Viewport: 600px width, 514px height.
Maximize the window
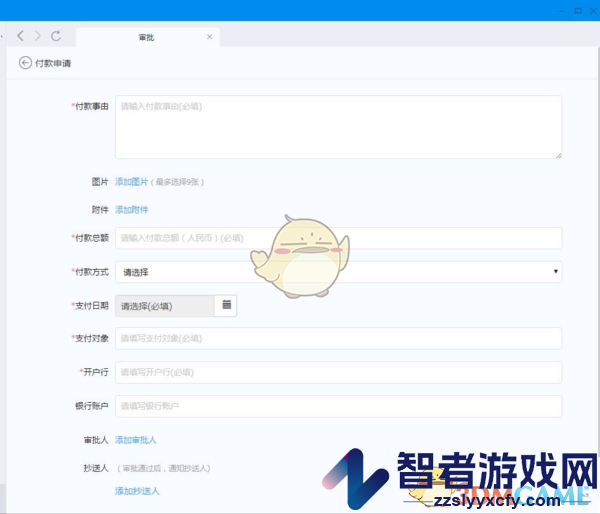click(x=578, y=11)
